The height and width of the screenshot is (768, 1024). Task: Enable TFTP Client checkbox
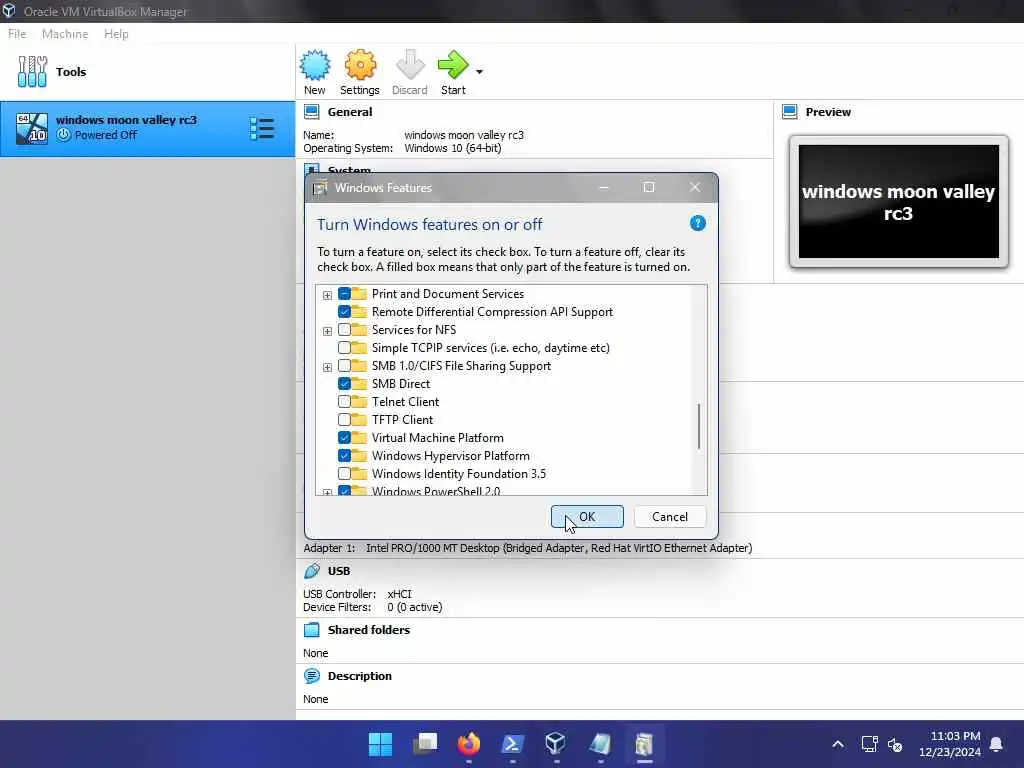(x=344, y=419)
